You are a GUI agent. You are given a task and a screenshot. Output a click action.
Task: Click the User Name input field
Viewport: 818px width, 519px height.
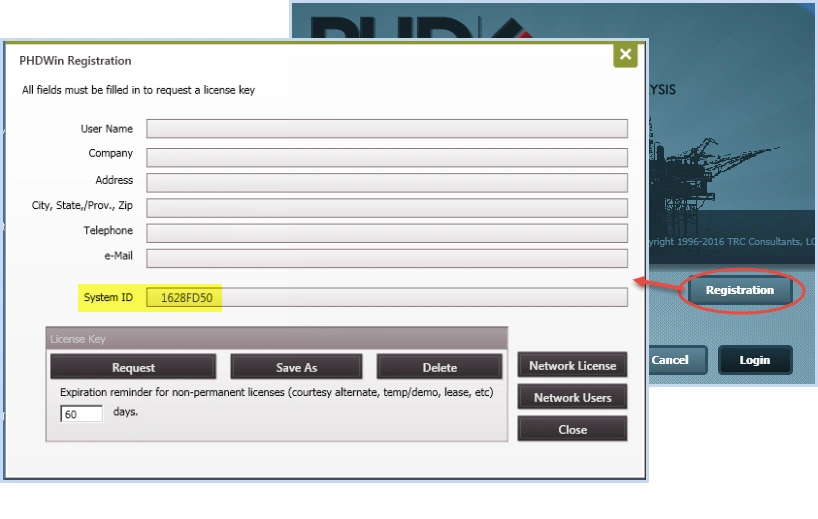[386, 129]
